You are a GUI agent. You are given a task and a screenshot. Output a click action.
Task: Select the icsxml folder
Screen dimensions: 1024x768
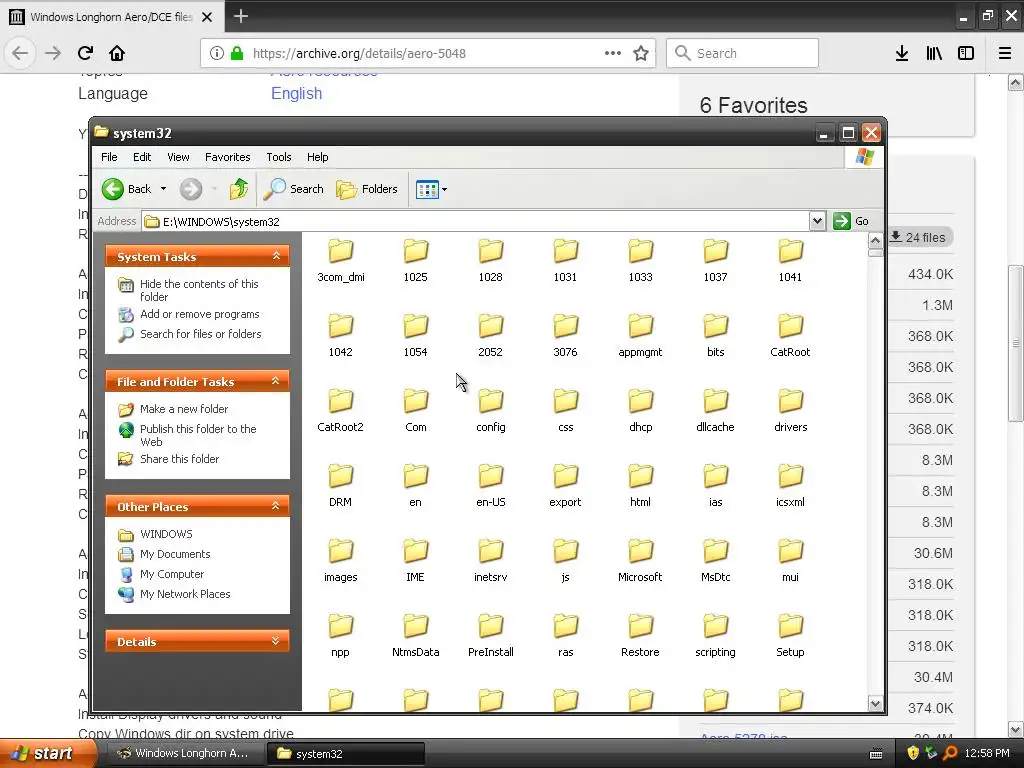tap(790, 486)
